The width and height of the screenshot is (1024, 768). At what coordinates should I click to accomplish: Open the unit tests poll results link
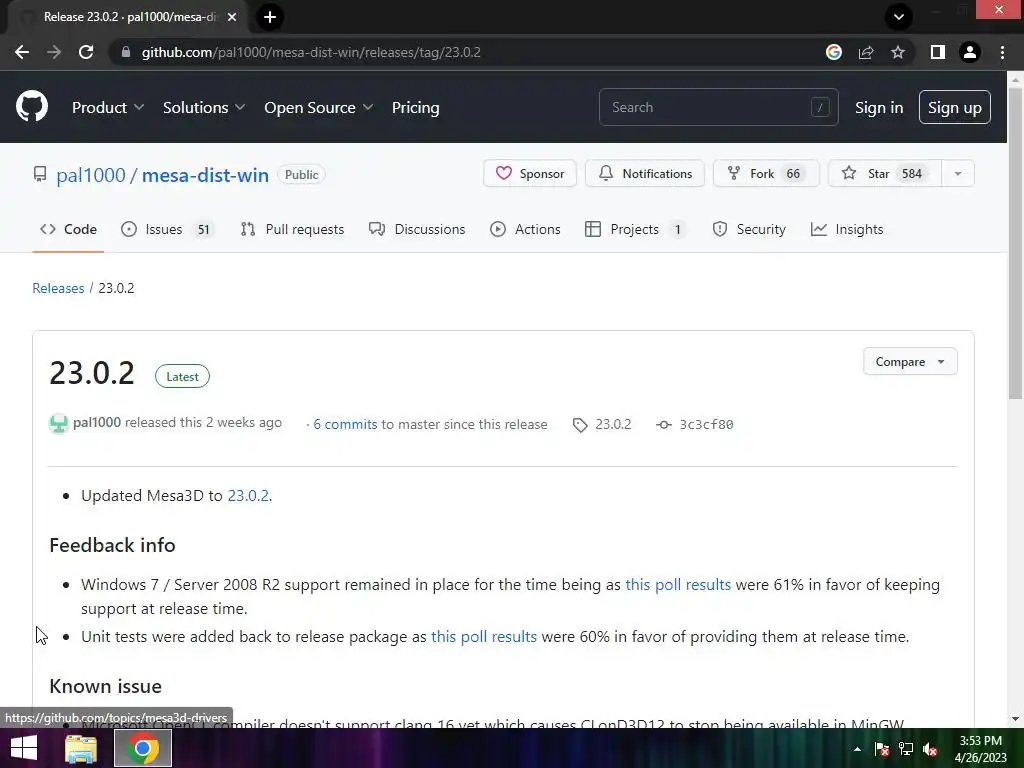coord(484,637)
